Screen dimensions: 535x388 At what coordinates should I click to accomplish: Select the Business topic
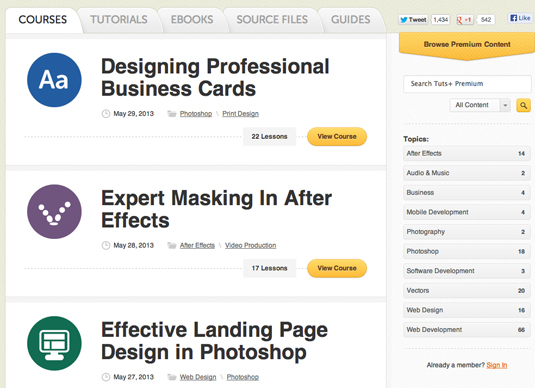point(466,193)
